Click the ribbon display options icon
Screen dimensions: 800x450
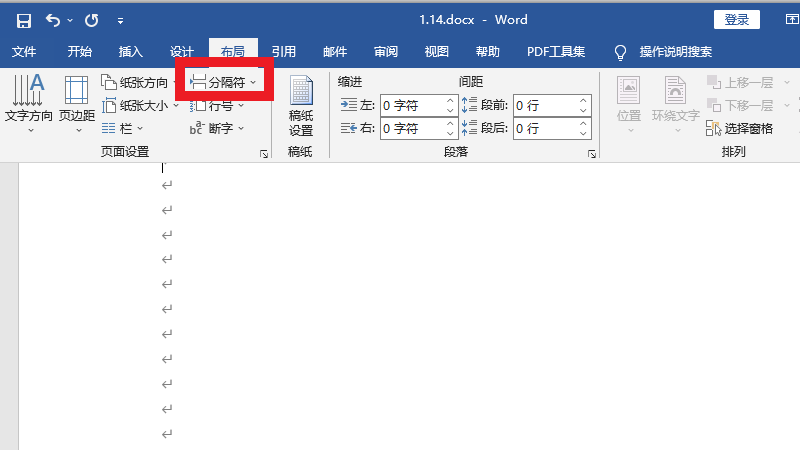792,19
